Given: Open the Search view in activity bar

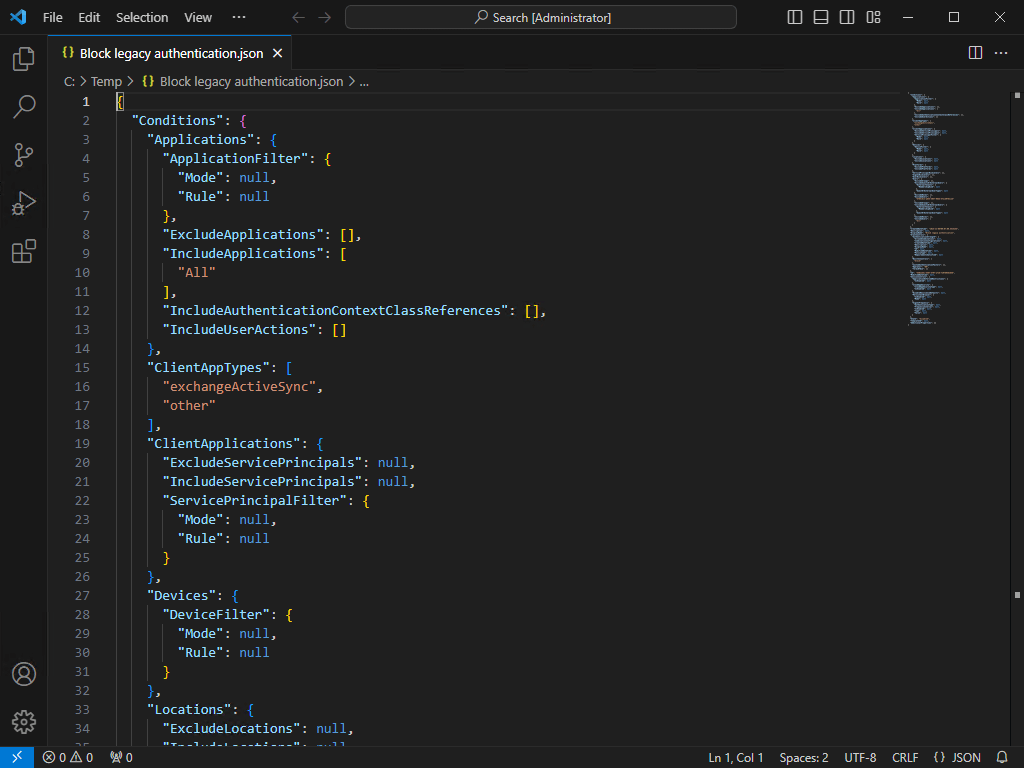Looking at the screenshot, I should tap(24, 107).
